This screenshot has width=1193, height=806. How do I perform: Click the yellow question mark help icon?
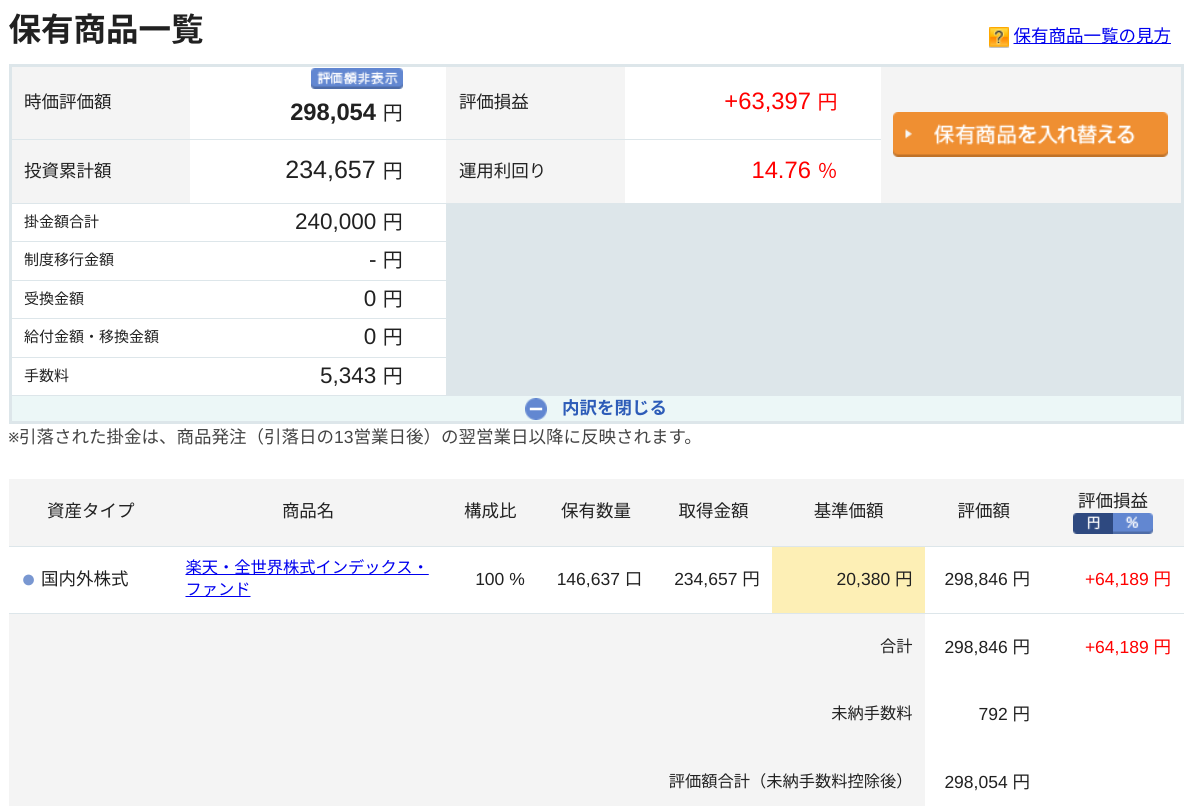997,36
